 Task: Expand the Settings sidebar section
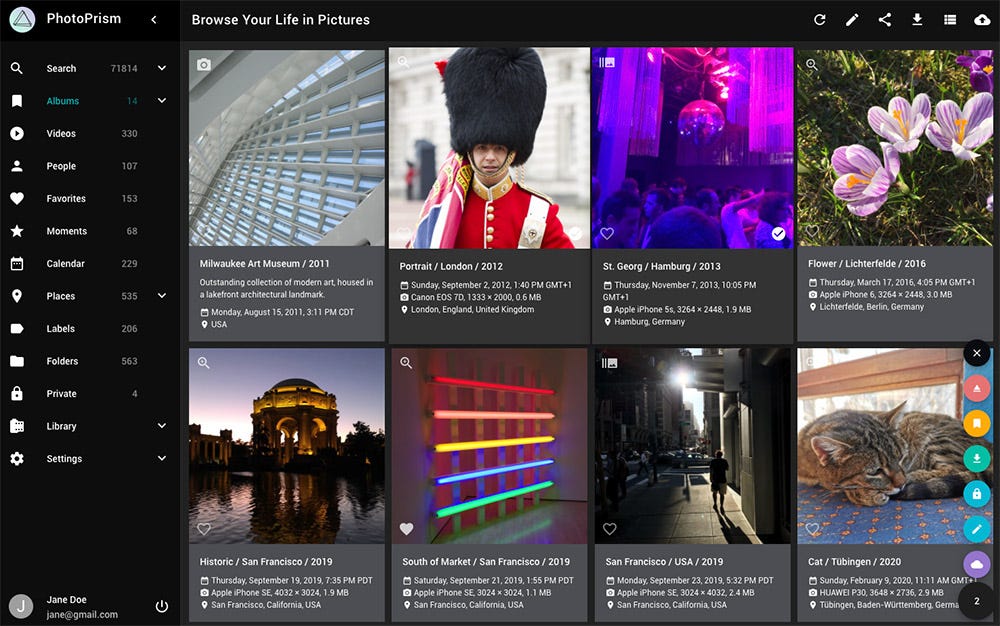click(163, 459)
